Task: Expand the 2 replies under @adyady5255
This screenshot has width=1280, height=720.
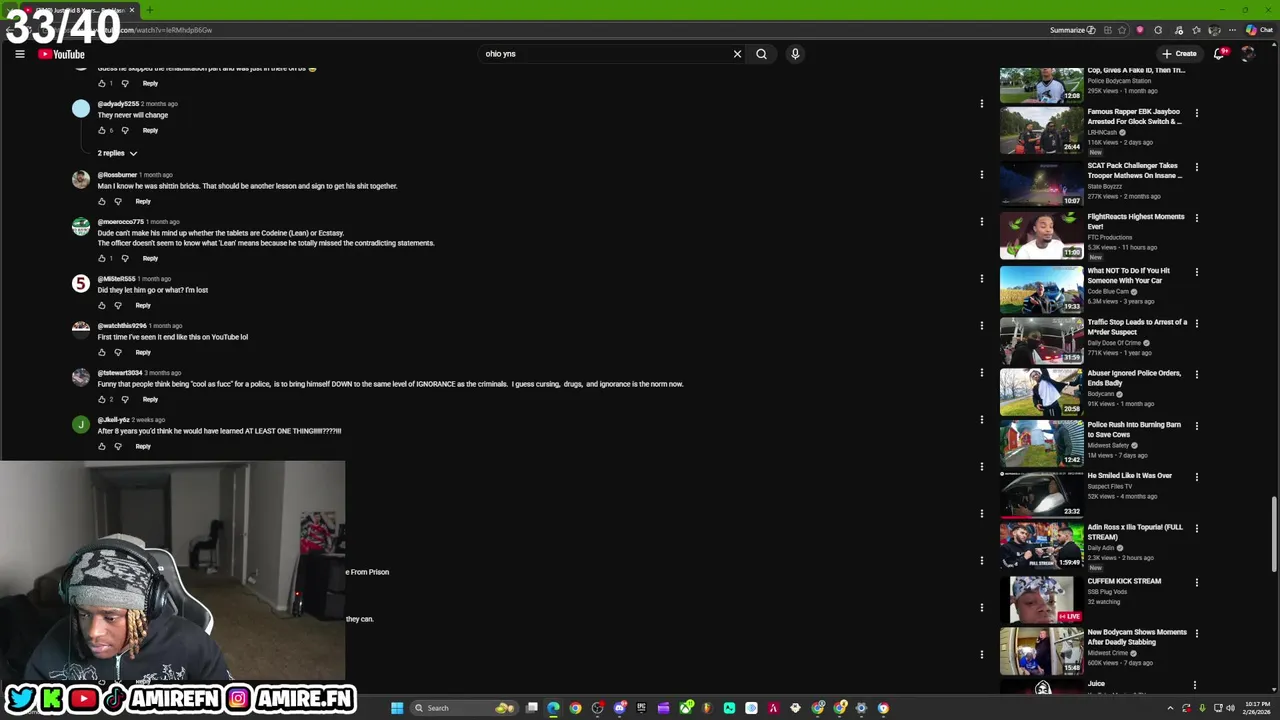Action: click(117, 153)
